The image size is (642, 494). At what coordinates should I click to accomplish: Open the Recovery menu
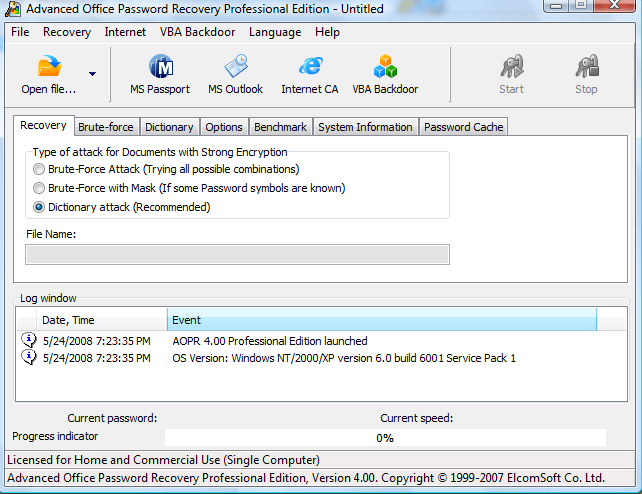pos(67,32)
